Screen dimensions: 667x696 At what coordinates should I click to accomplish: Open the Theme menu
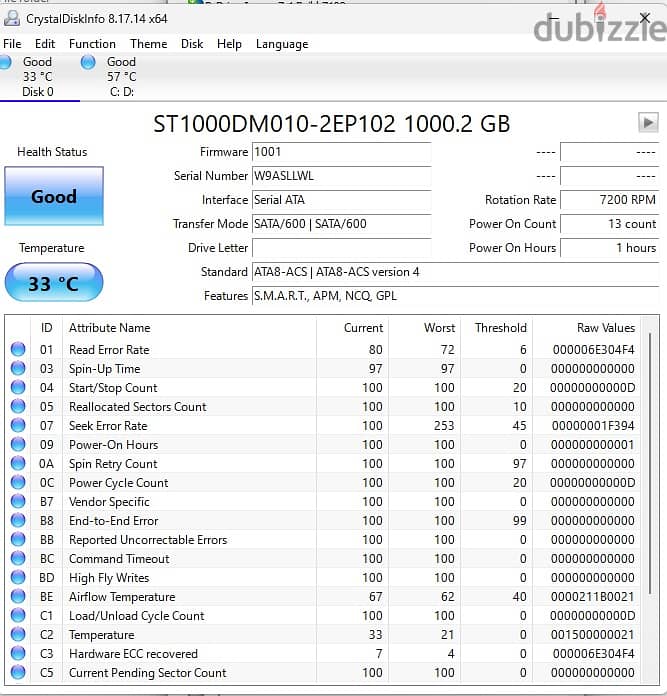(x=149, y=44)
